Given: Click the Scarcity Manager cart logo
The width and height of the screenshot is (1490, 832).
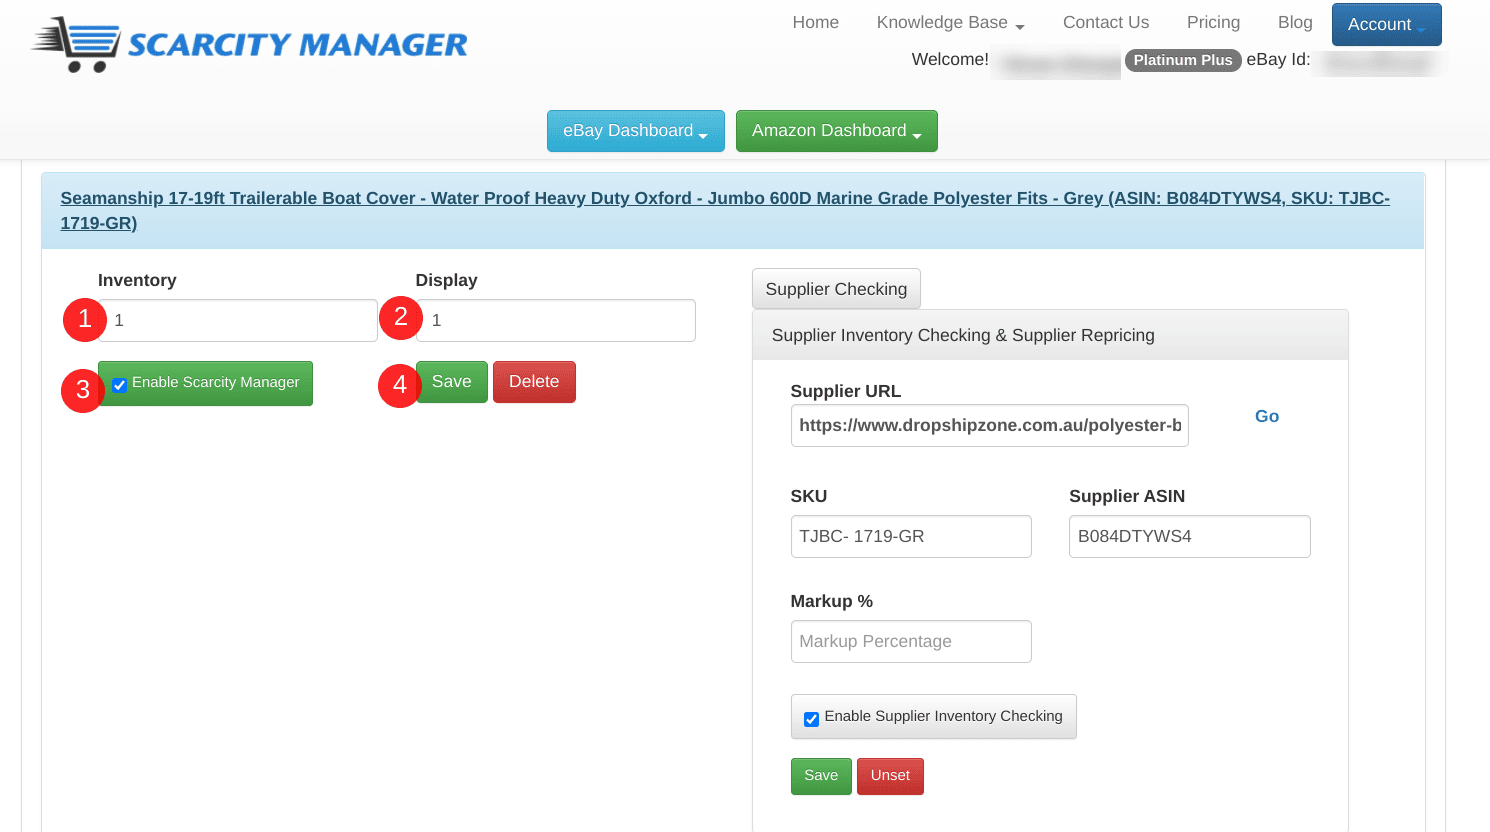Looking at the screenshot, I should [250, 45].
